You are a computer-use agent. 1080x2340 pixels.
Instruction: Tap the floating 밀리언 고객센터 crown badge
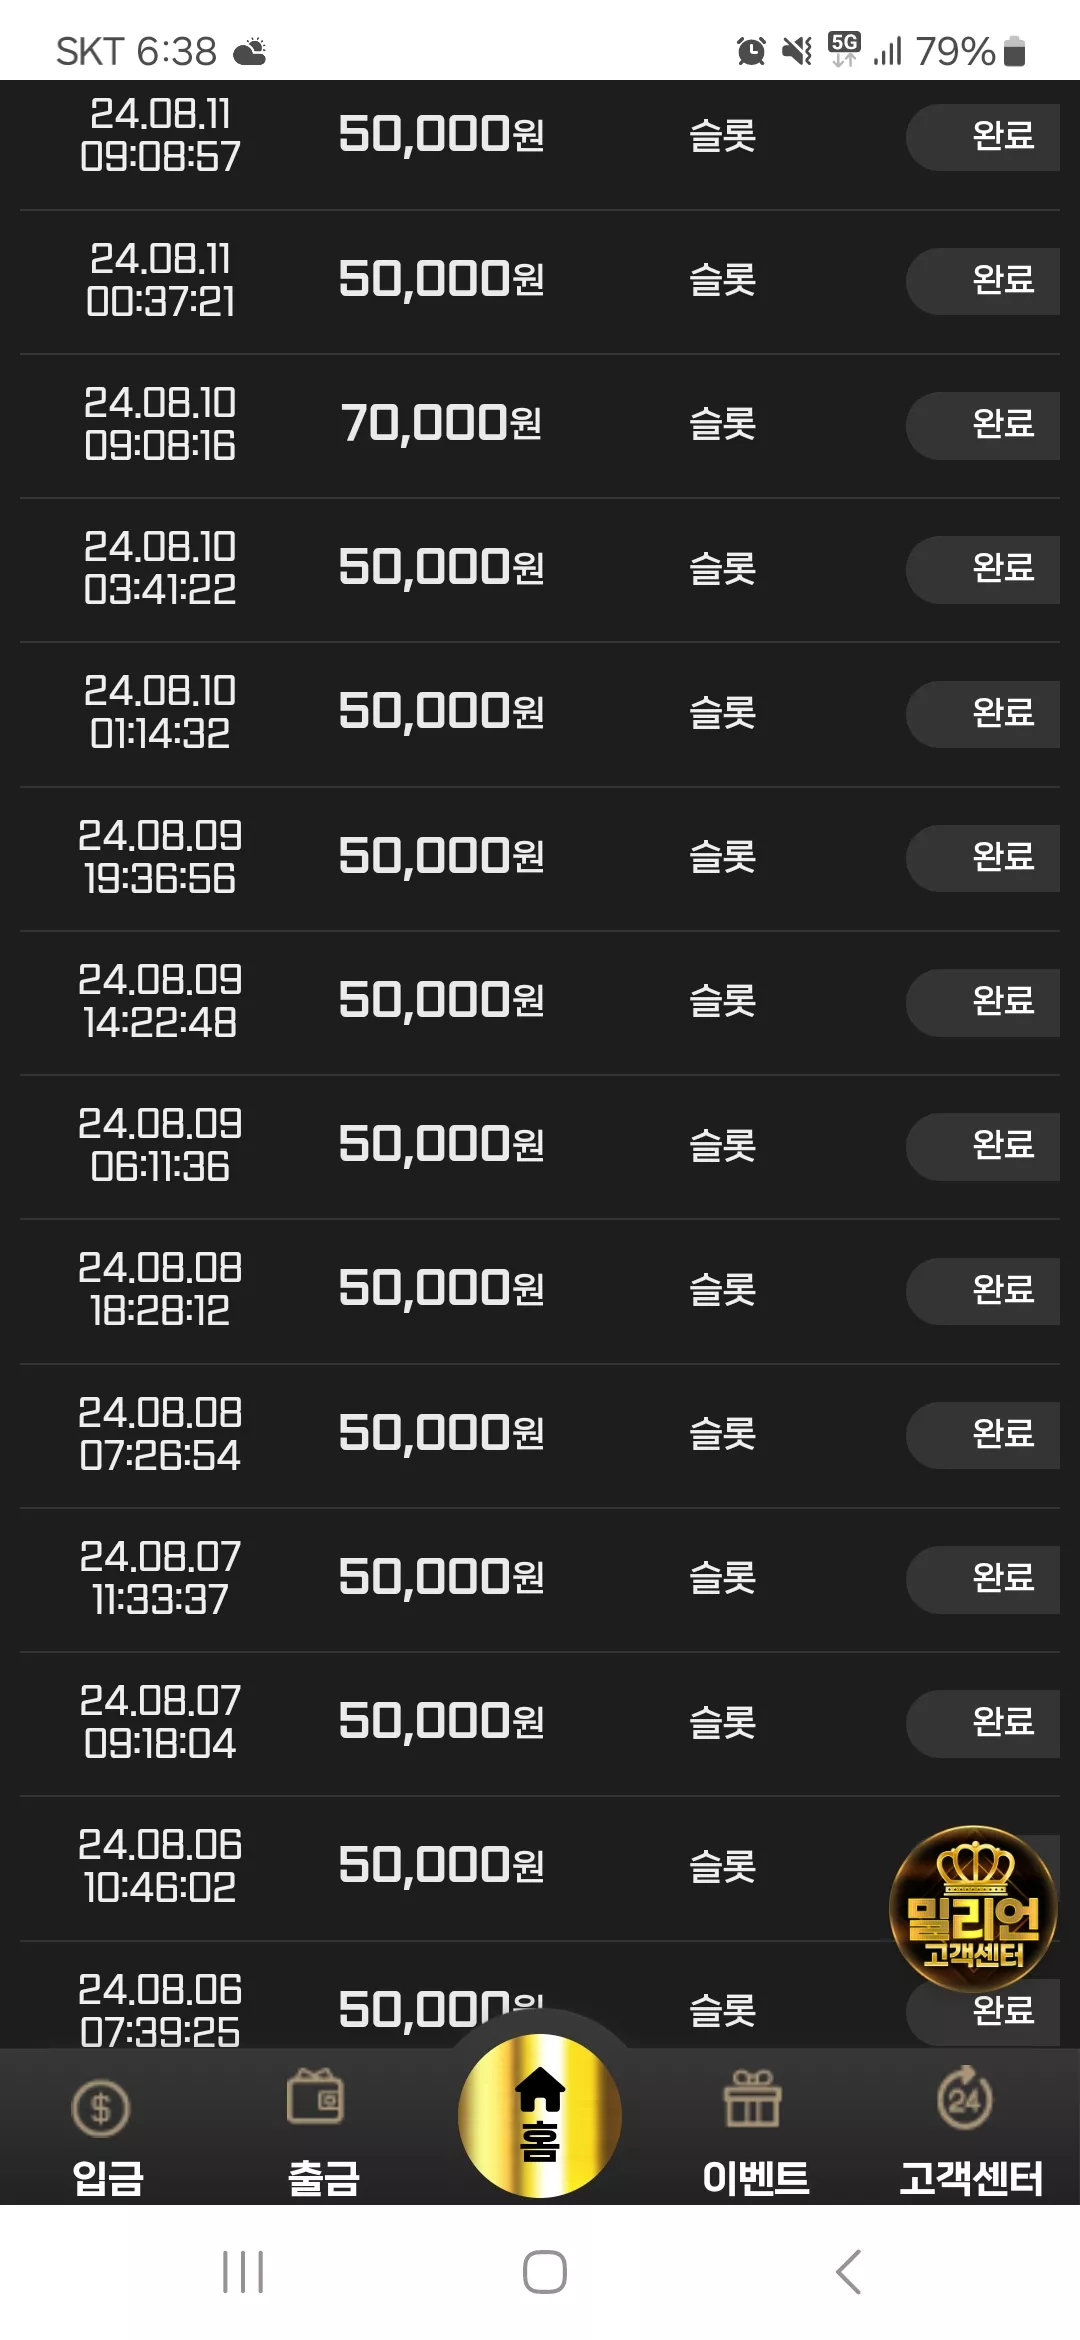(973, 1909)
